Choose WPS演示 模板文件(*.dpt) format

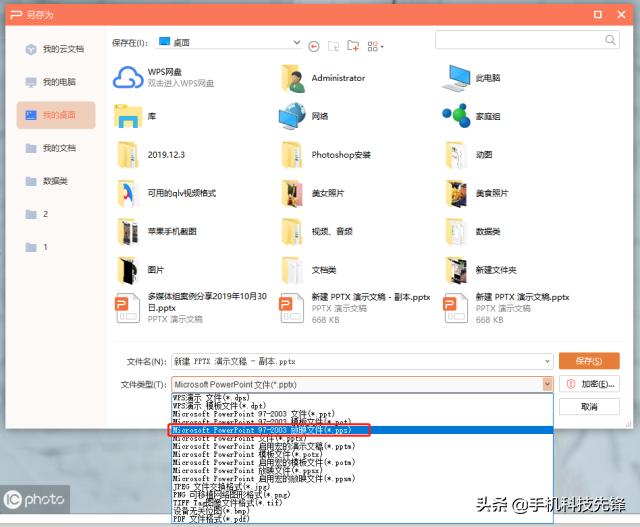click(x=362, y=405)
